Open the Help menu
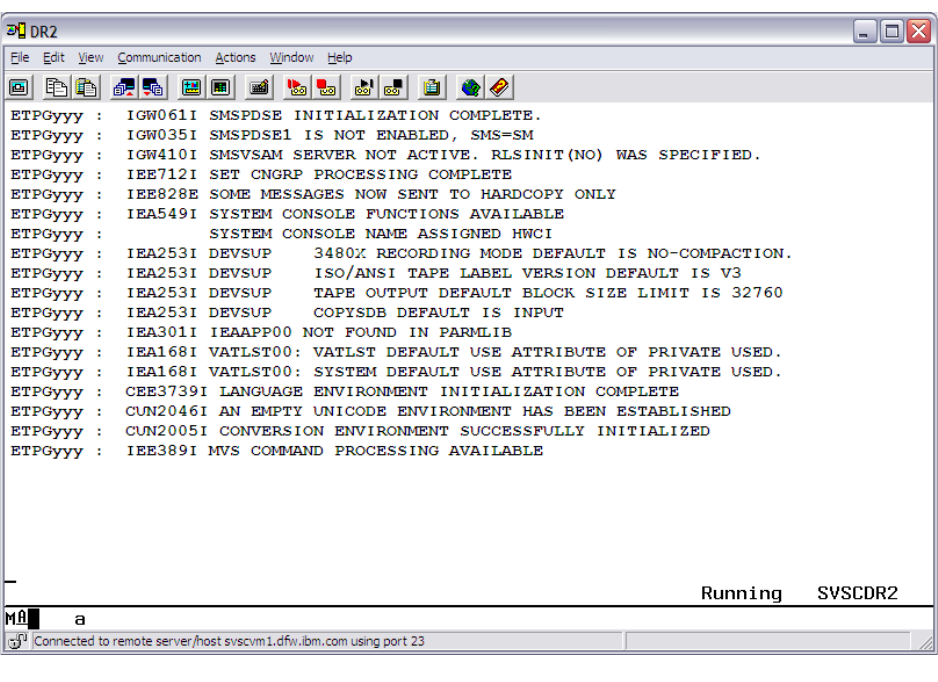This screenshot has width=938, height=682. (339, 57)
